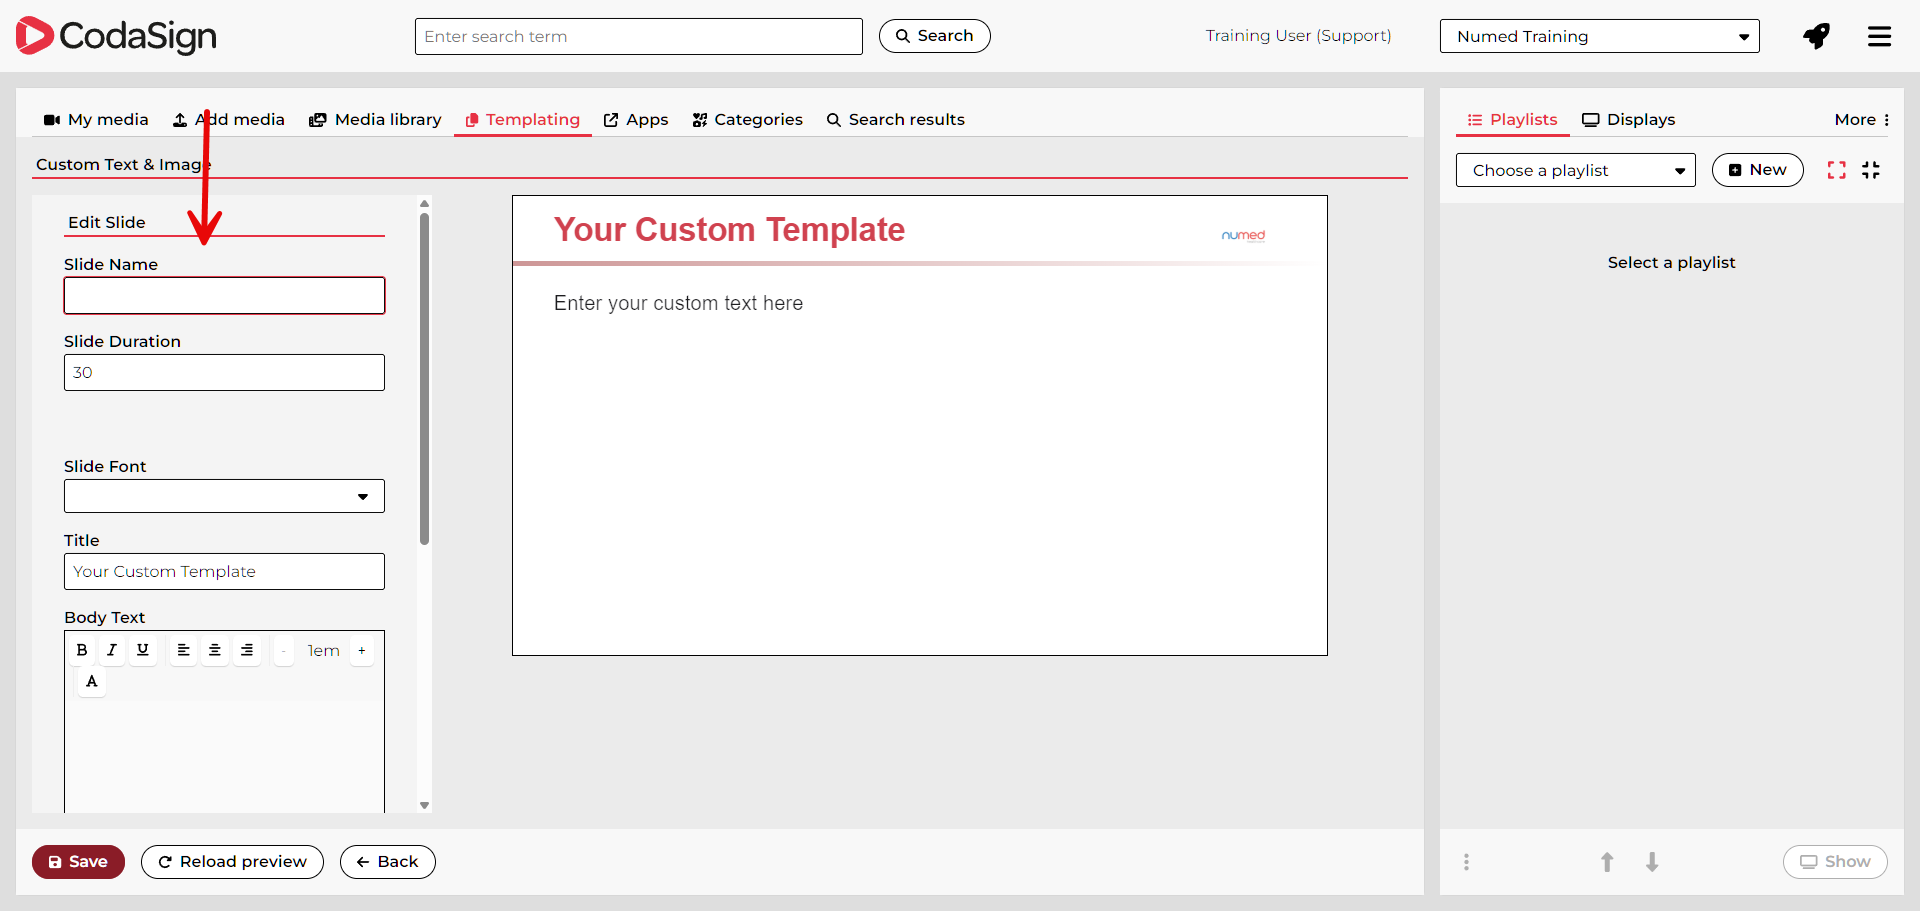Screen dimensions: 1920x911
Task: Open the Slide Font dropdown
Action: [x=224, y=496]
